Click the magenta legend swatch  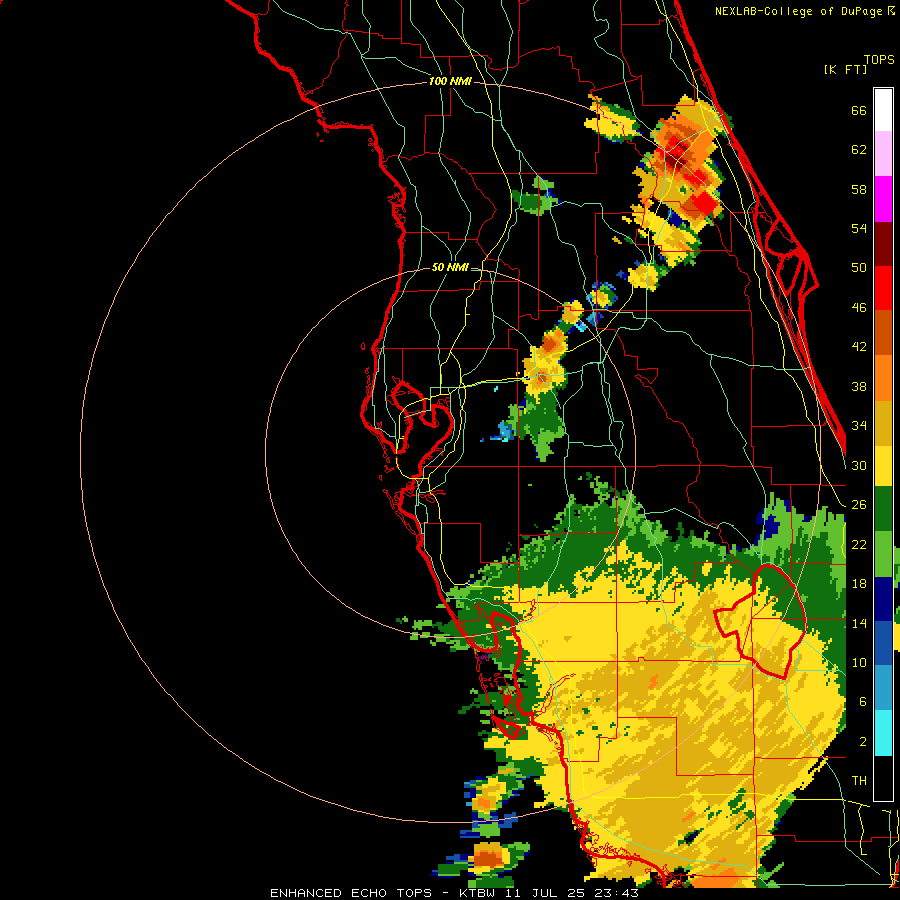pyautogui.click(x=883, y=199)
